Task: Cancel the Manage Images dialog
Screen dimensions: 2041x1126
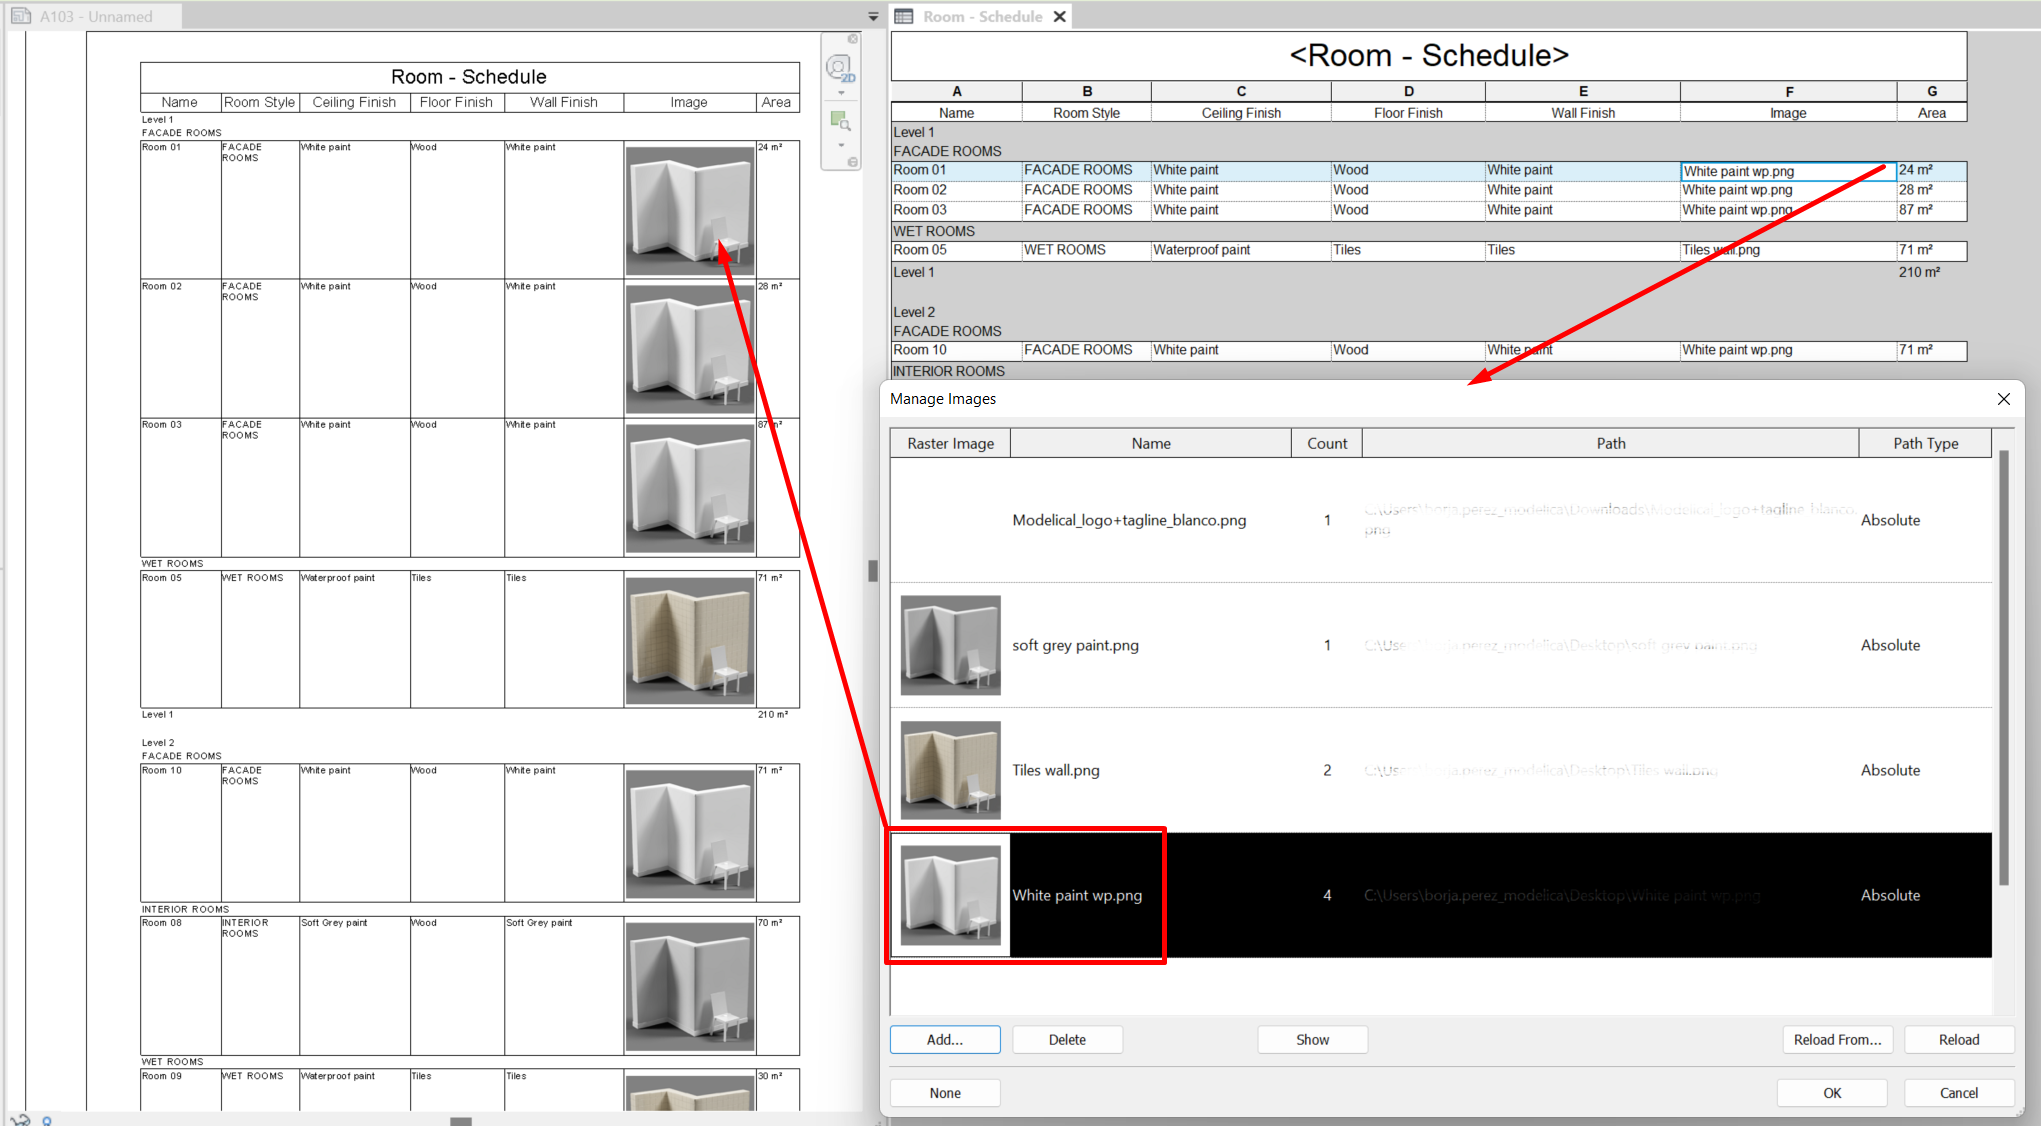Action: [1959, 1093]
